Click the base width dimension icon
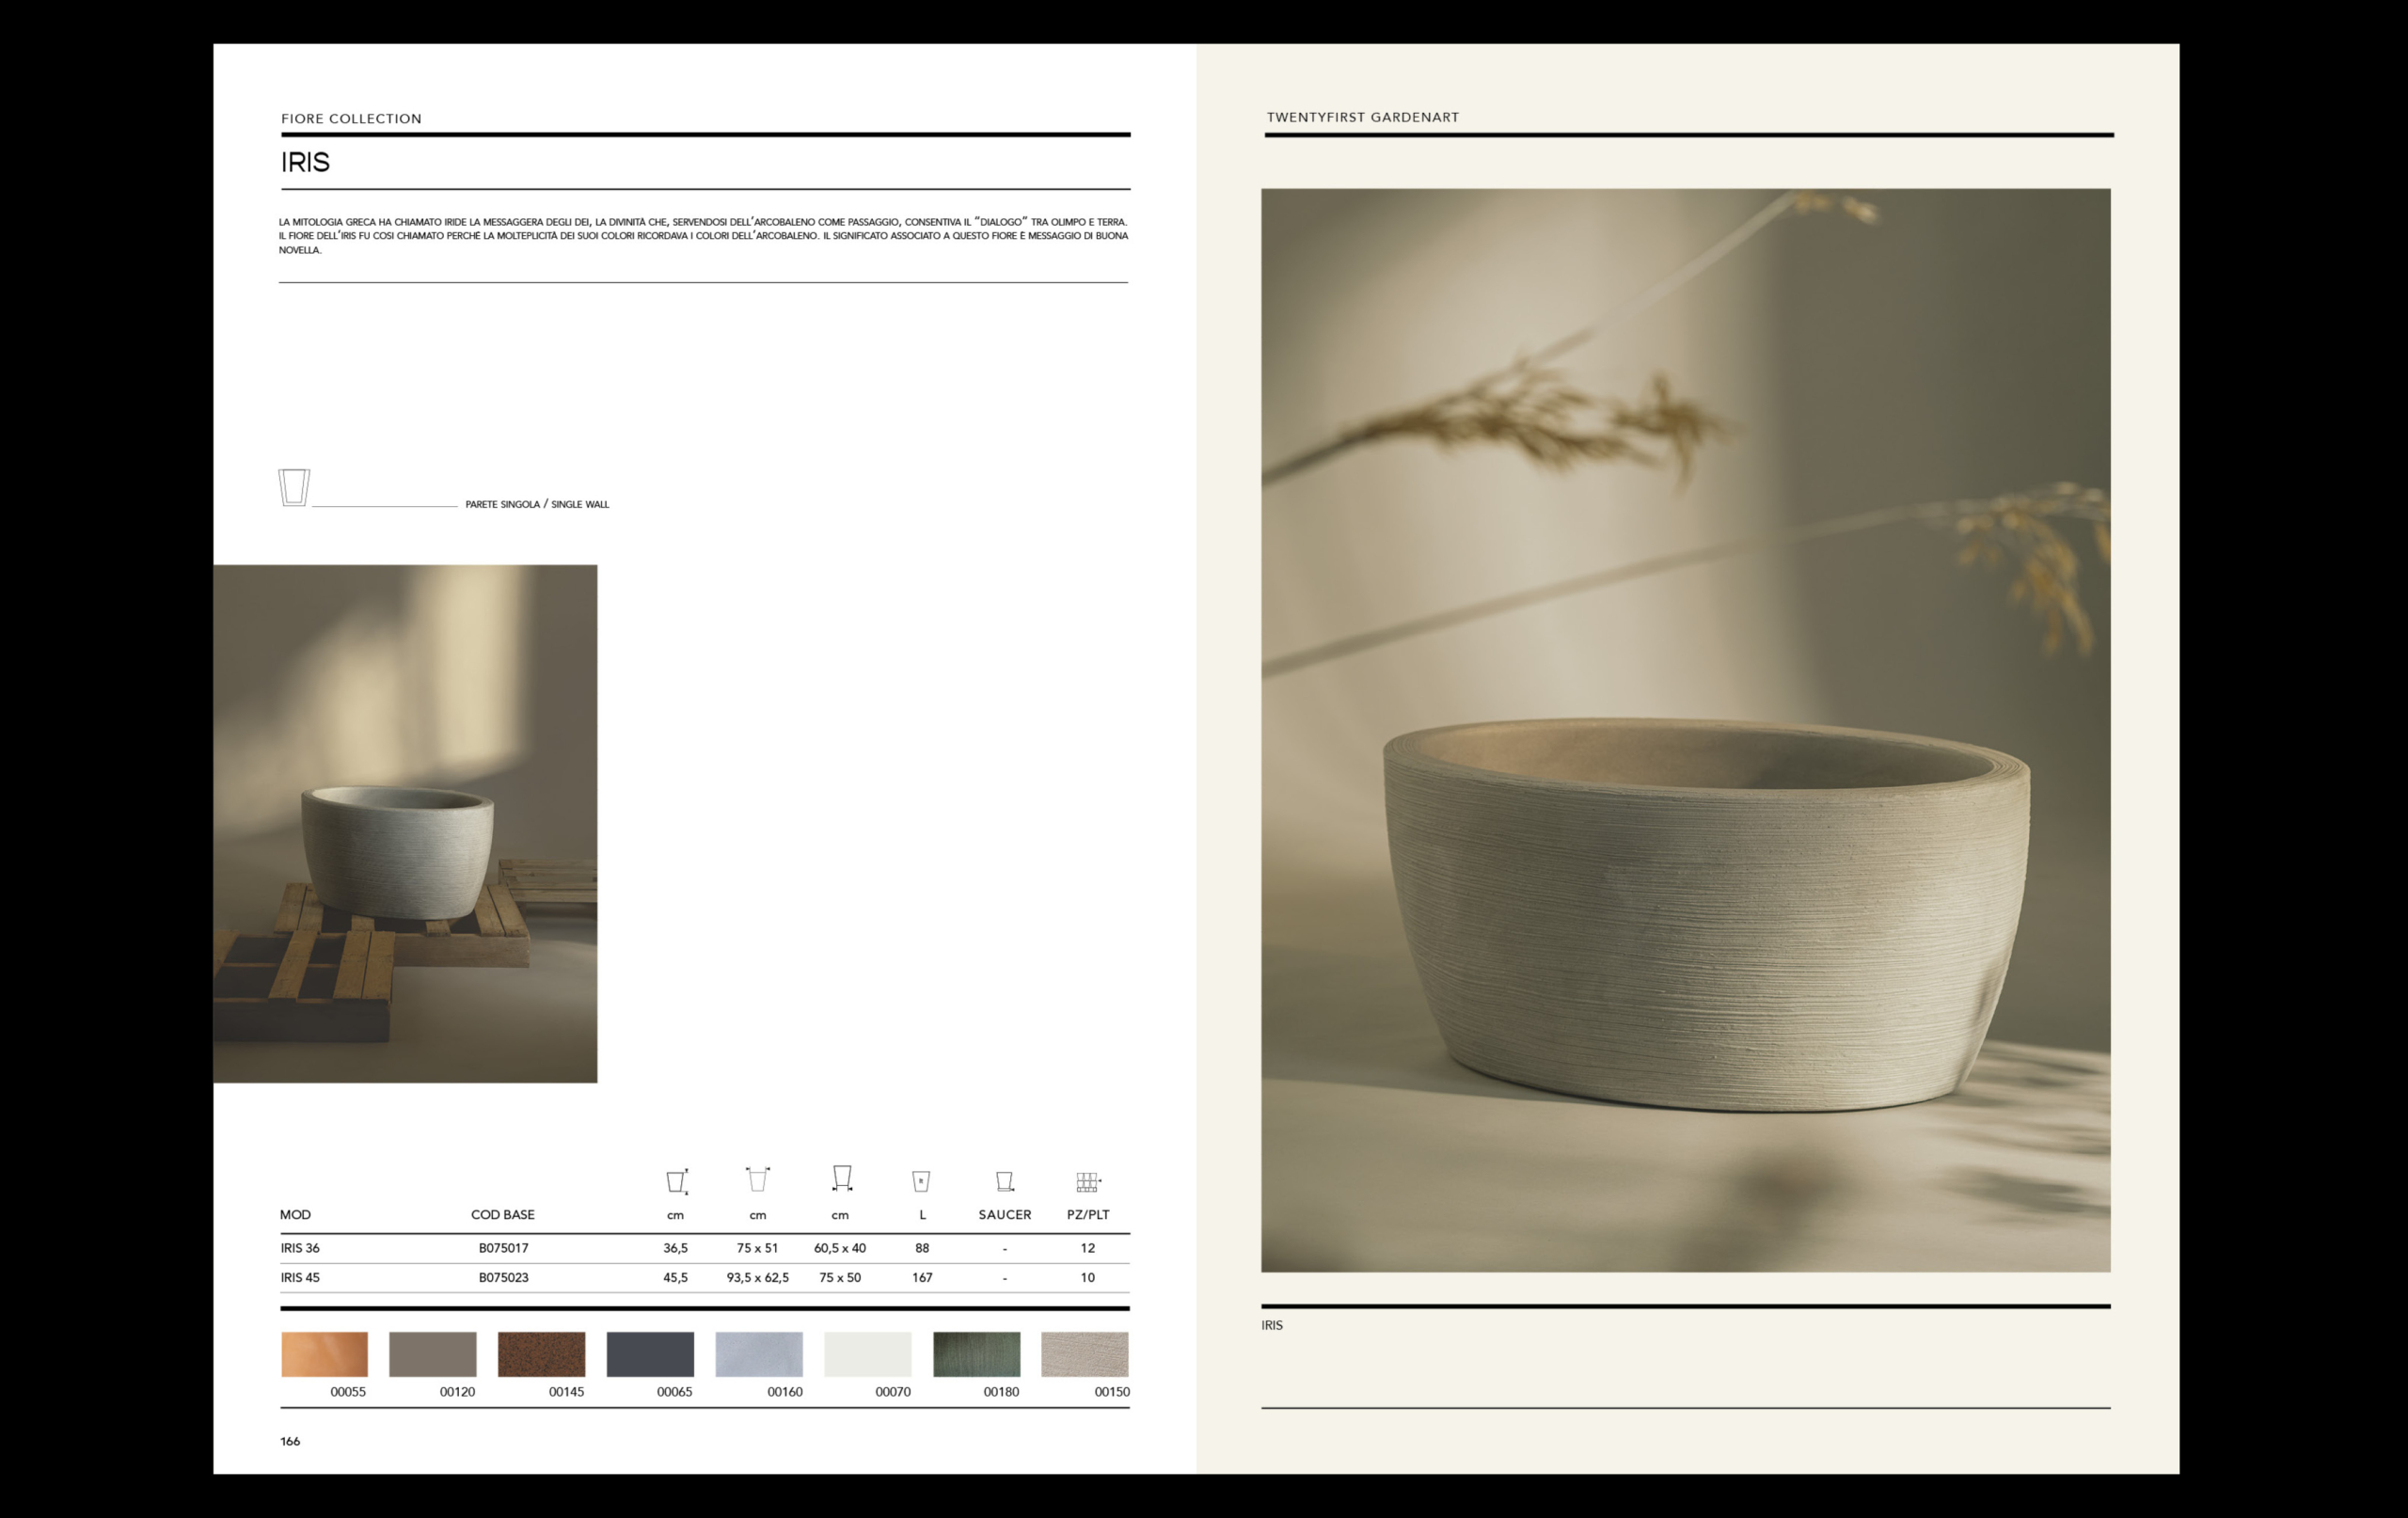 click(x=841, y=1178)
